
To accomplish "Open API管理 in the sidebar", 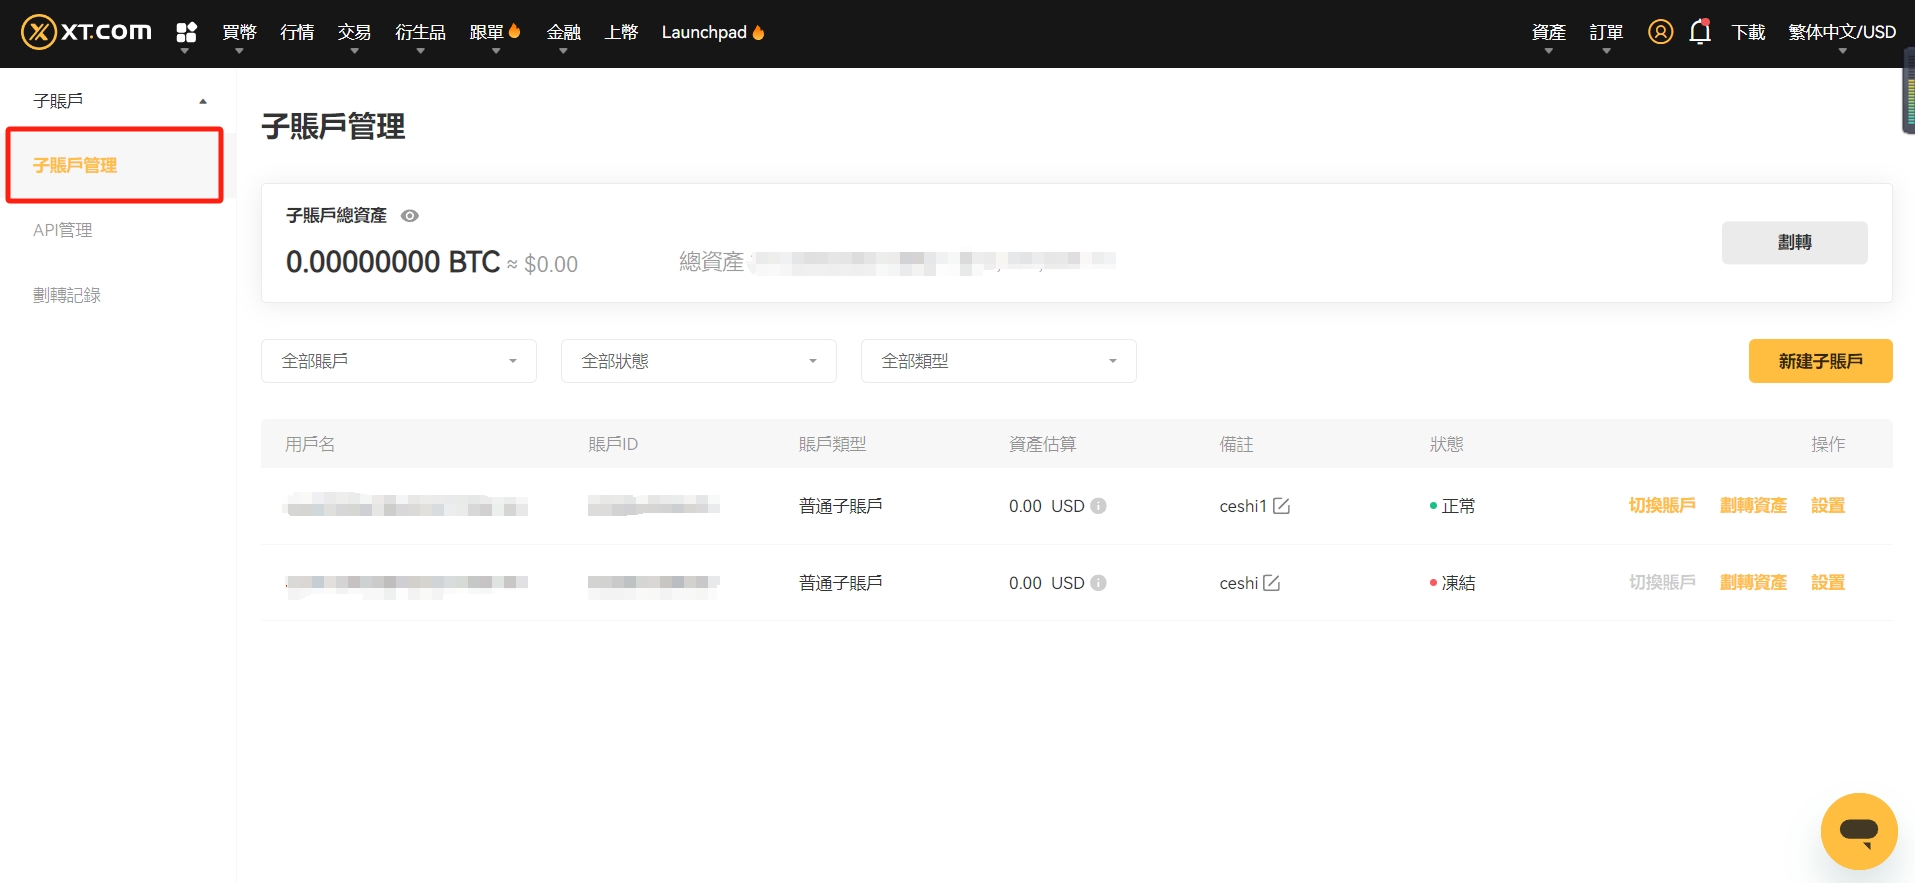I will pyautogui.click(x=62, y=230).
